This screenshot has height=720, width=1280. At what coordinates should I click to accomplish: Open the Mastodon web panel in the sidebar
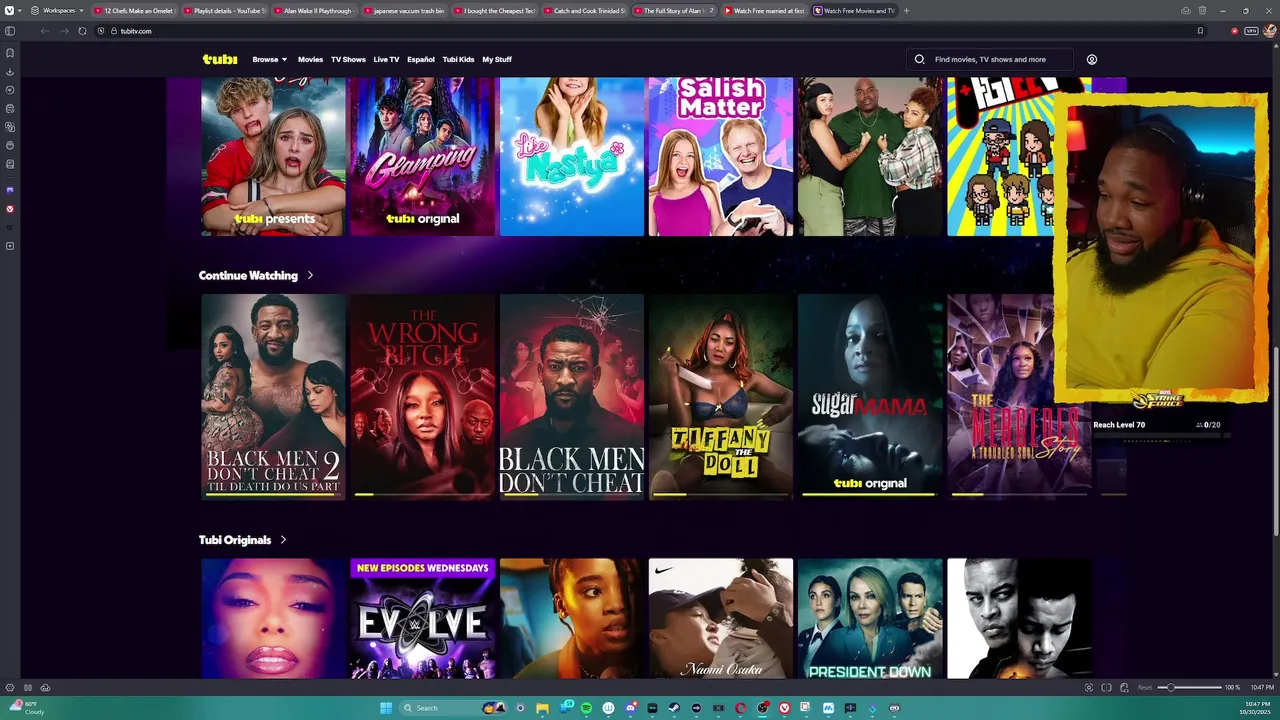click(10, 190)
